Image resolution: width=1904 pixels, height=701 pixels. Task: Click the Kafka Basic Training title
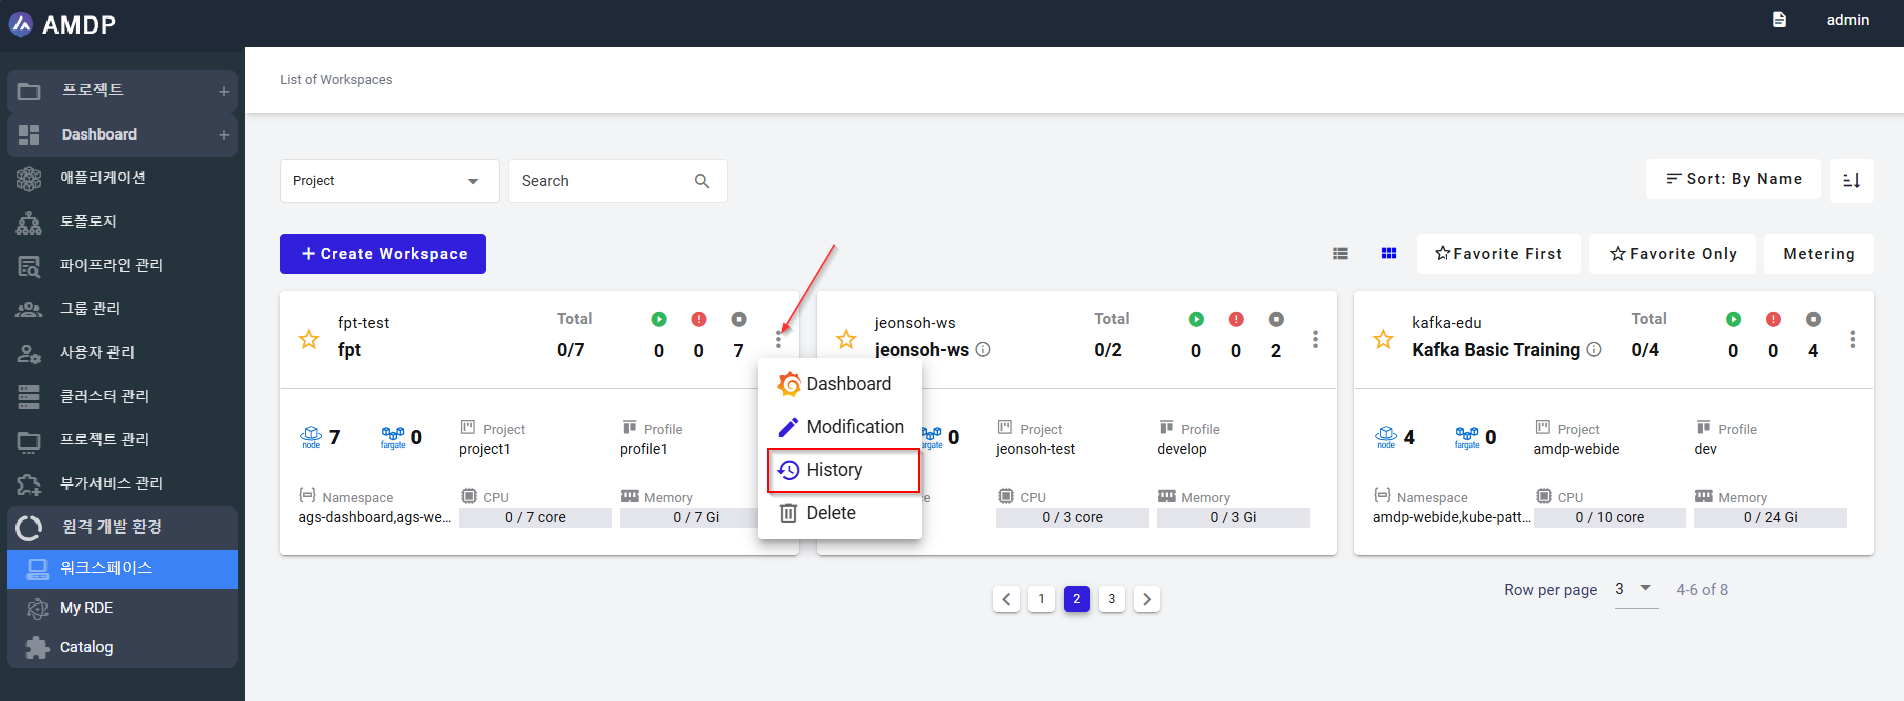1496,350
